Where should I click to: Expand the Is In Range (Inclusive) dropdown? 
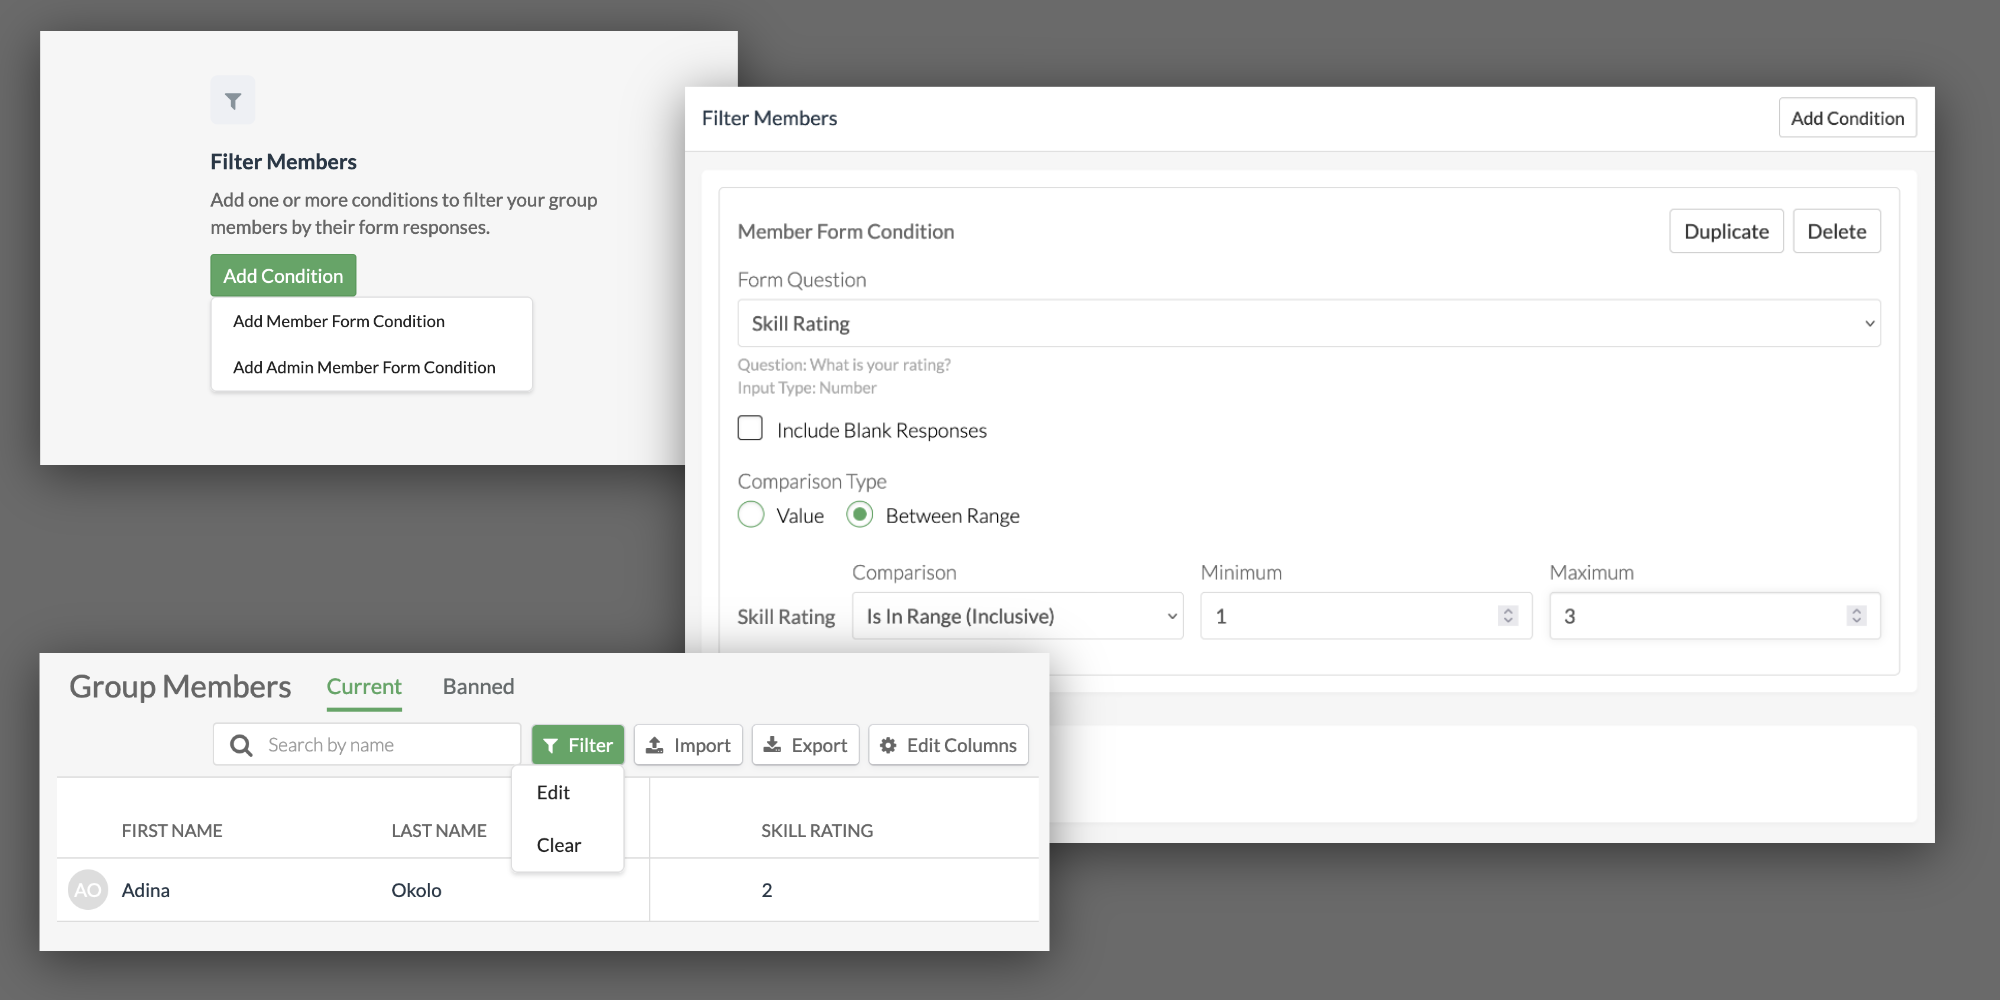pos(1017,616)
